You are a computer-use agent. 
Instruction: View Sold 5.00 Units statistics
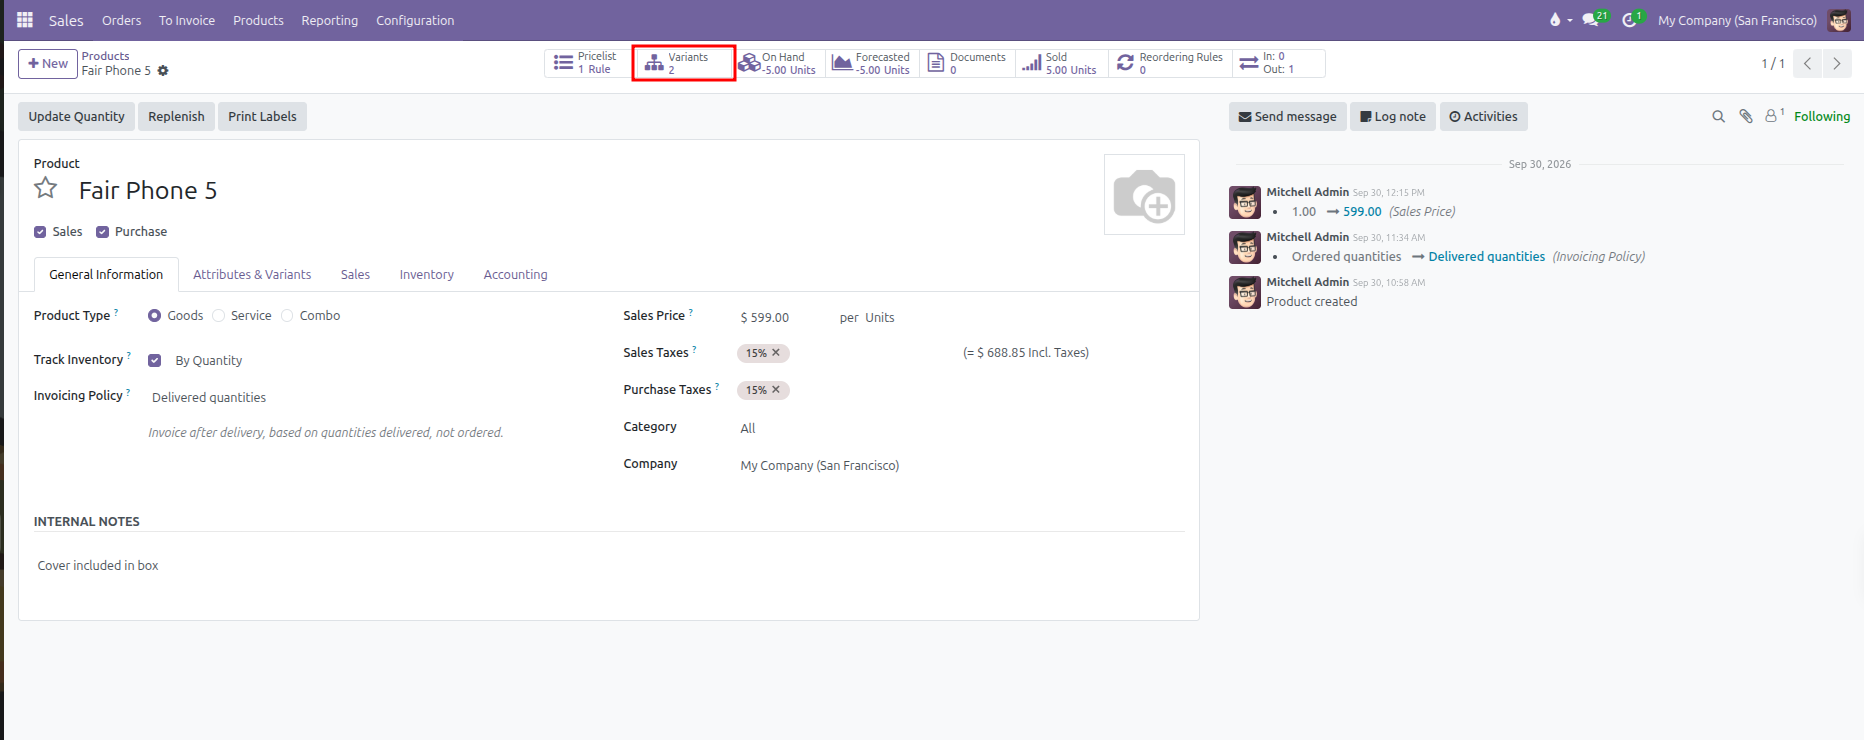pos(1061,63)
